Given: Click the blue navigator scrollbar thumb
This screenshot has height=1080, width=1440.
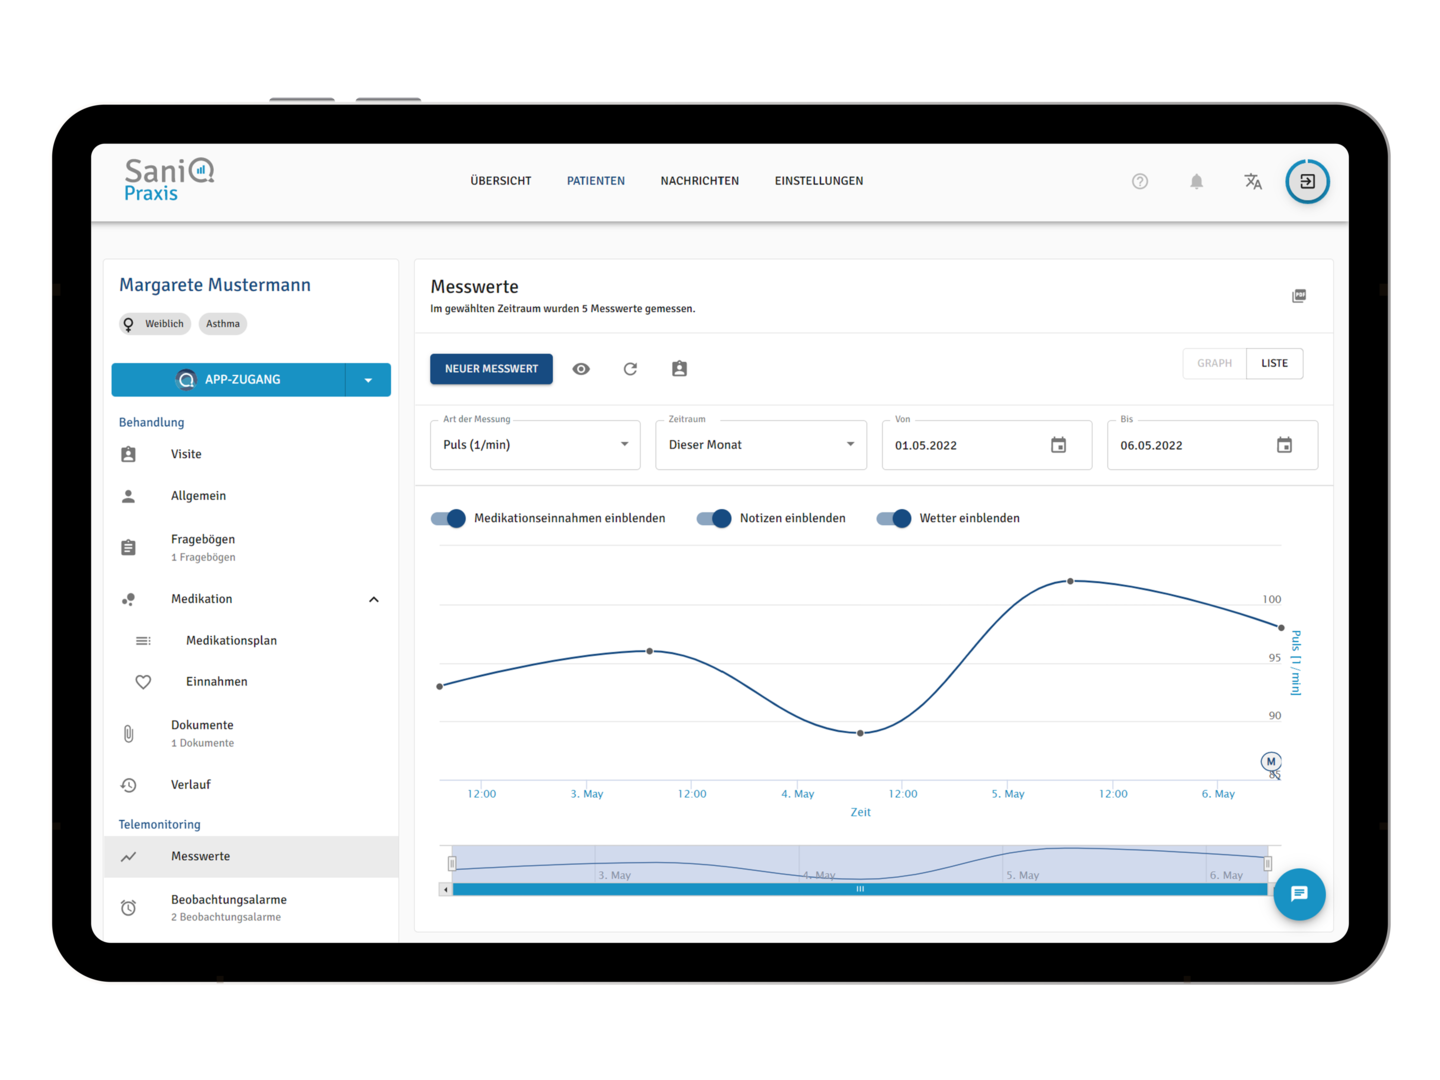Looking at the screenshot, I should pyautogui.click(x=860, y=889).
